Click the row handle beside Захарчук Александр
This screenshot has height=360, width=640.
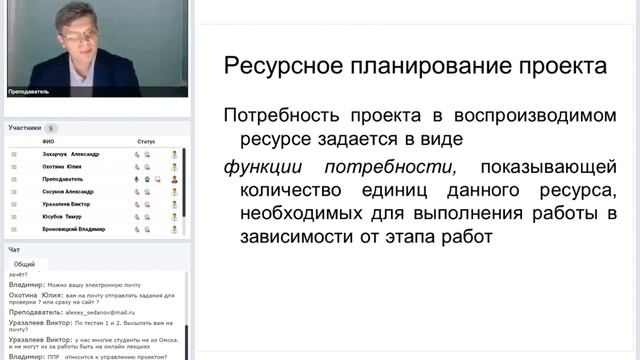(14, 154)
